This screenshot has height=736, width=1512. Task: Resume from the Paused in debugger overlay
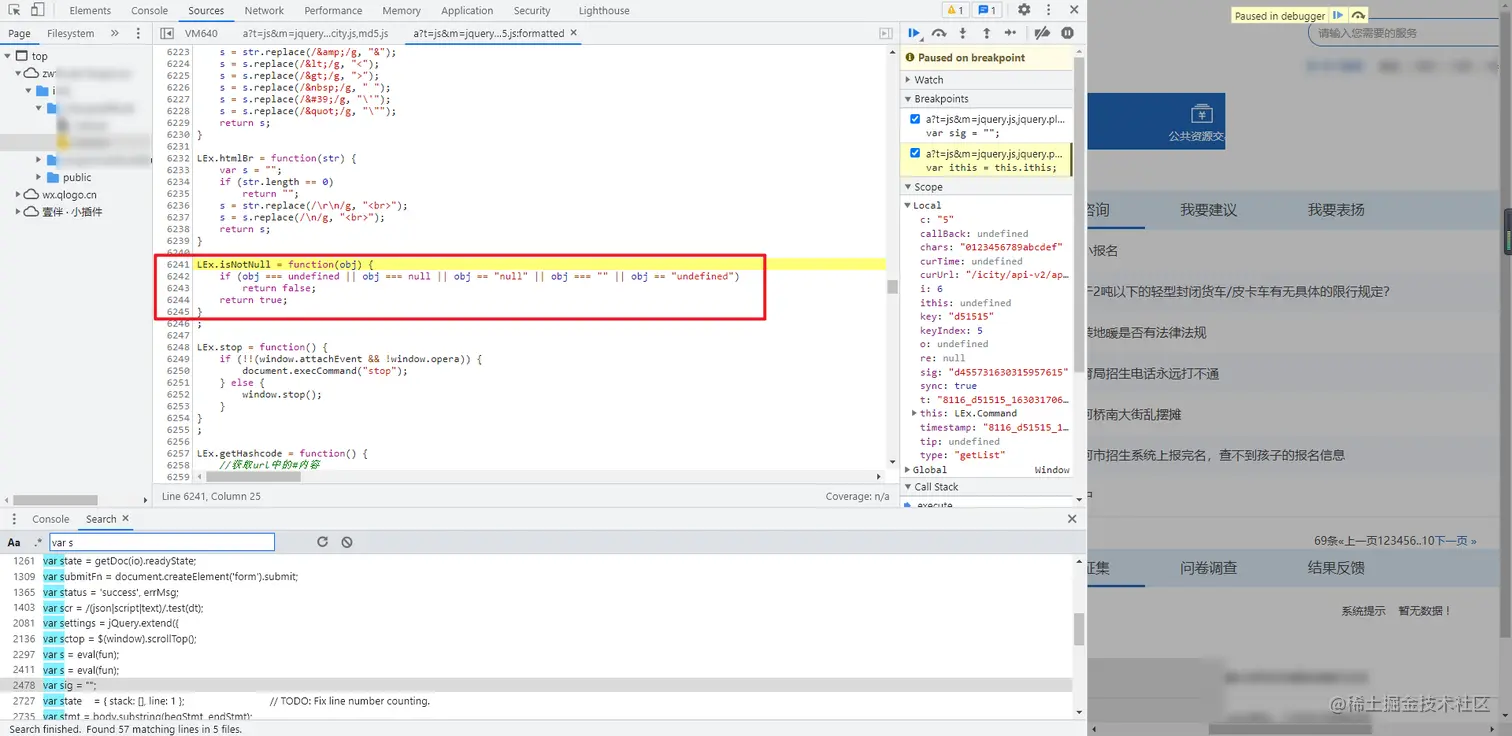point(1338,16)
